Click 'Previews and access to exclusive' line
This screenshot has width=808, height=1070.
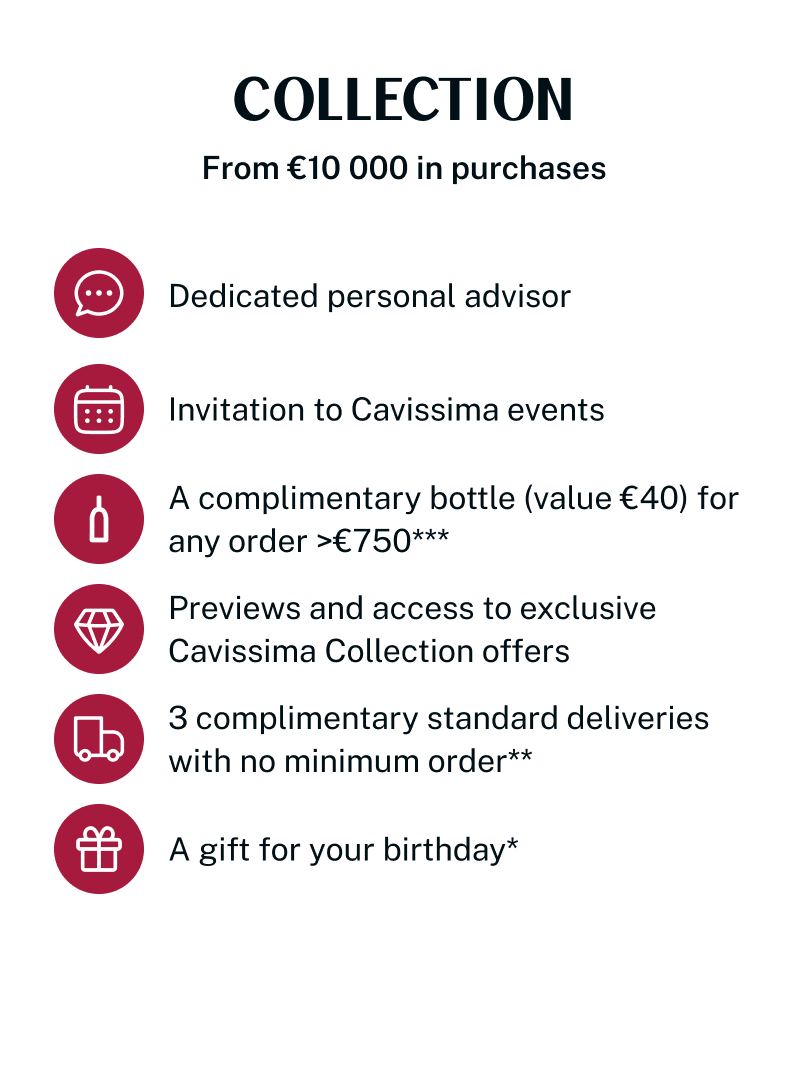[x=412, y=608]
